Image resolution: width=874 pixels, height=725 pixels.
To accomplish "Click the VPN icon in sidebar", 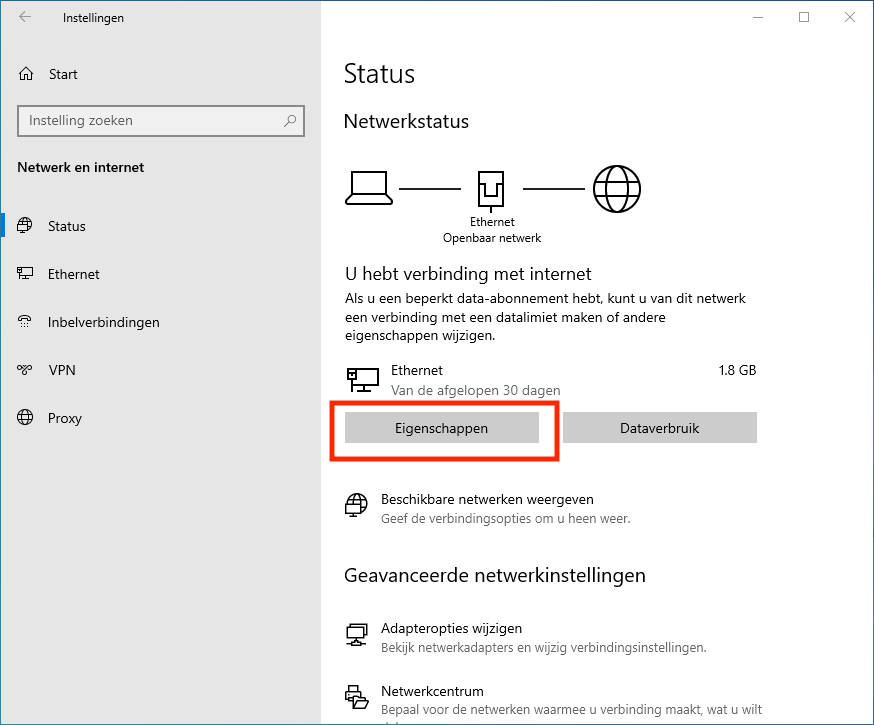I will (26, 370).
